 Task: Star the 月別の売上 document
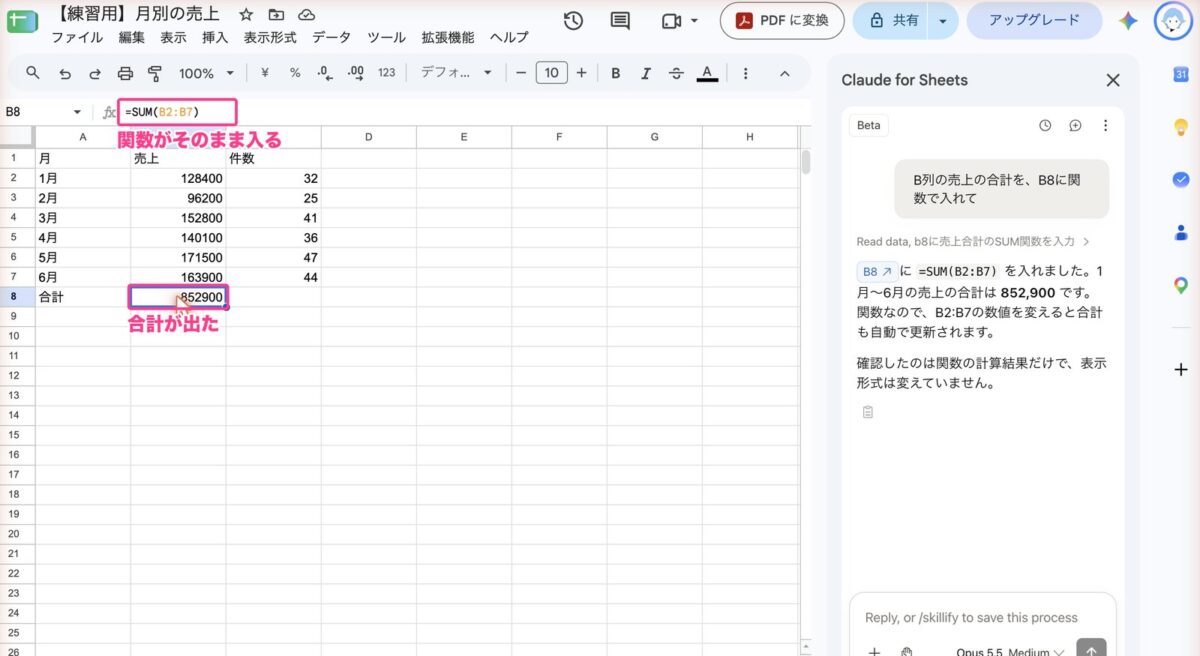pyautogui.click(x=245, y=15)
